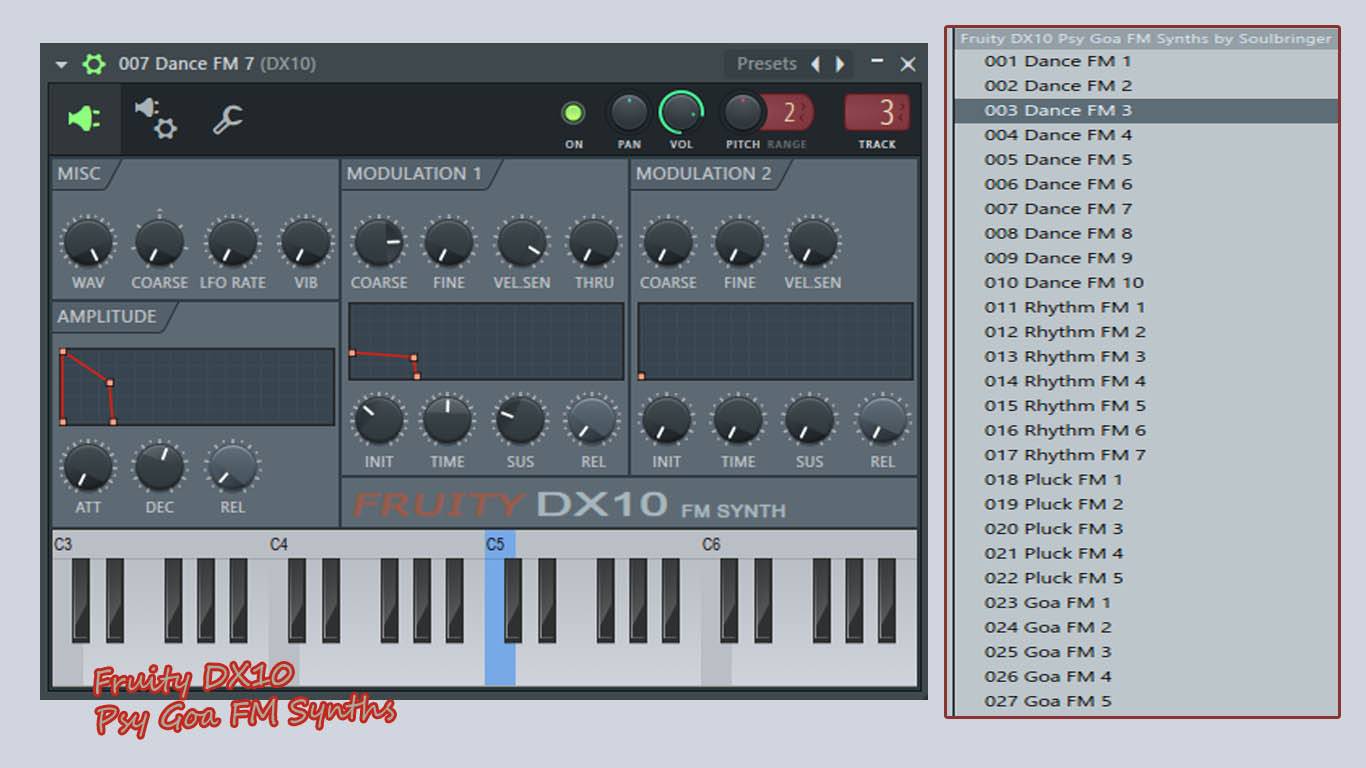The height and width of the screenshot is (768, 1366).
Task: Select preset 005 Dance FM 5
Action: (1146, 159)
